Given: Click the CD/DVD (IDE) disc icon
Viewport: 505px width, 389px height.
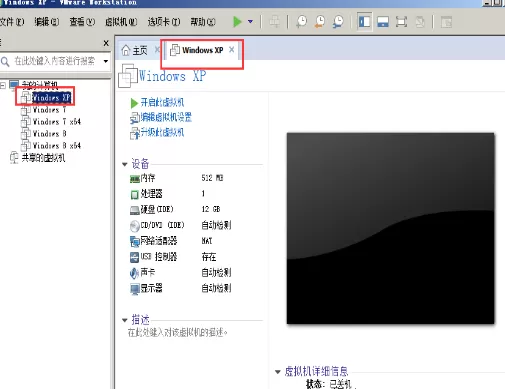Looking at the screenshot, I should pos(135,226).
